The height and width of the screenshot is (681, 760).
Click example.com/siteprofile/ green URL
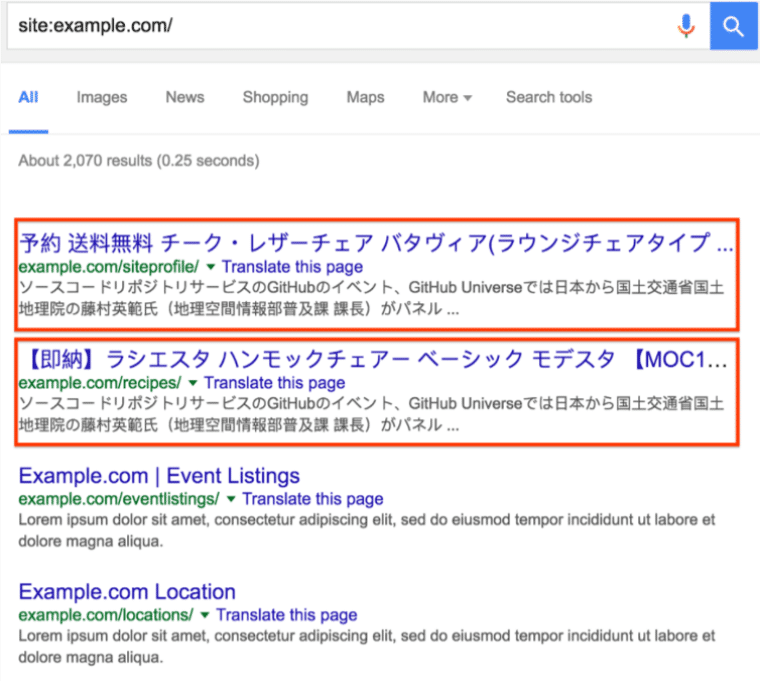pos(109,267)
